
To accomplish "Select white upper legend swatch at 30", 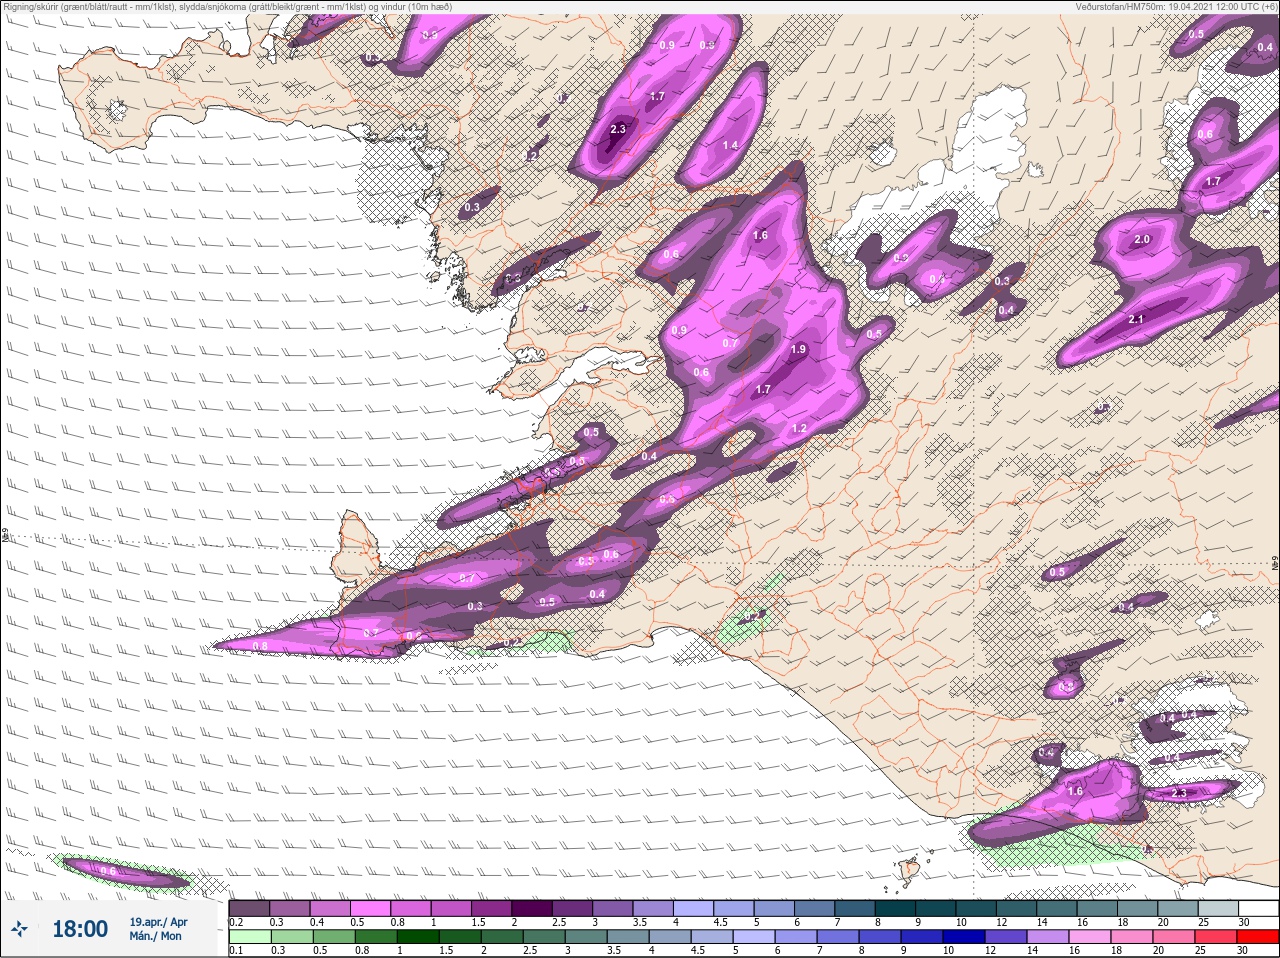I will [1259, 908].
